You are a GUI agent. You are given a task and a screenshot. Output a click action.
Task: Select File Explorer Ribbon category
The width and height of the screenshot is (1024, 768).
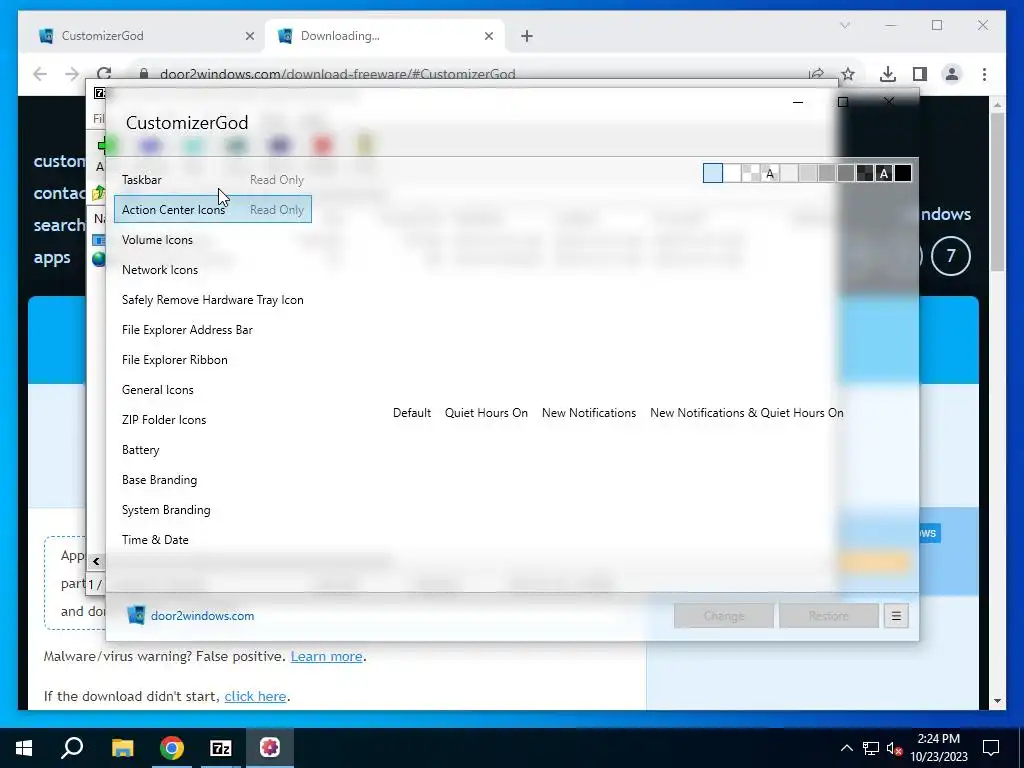[x=213, y=360]
